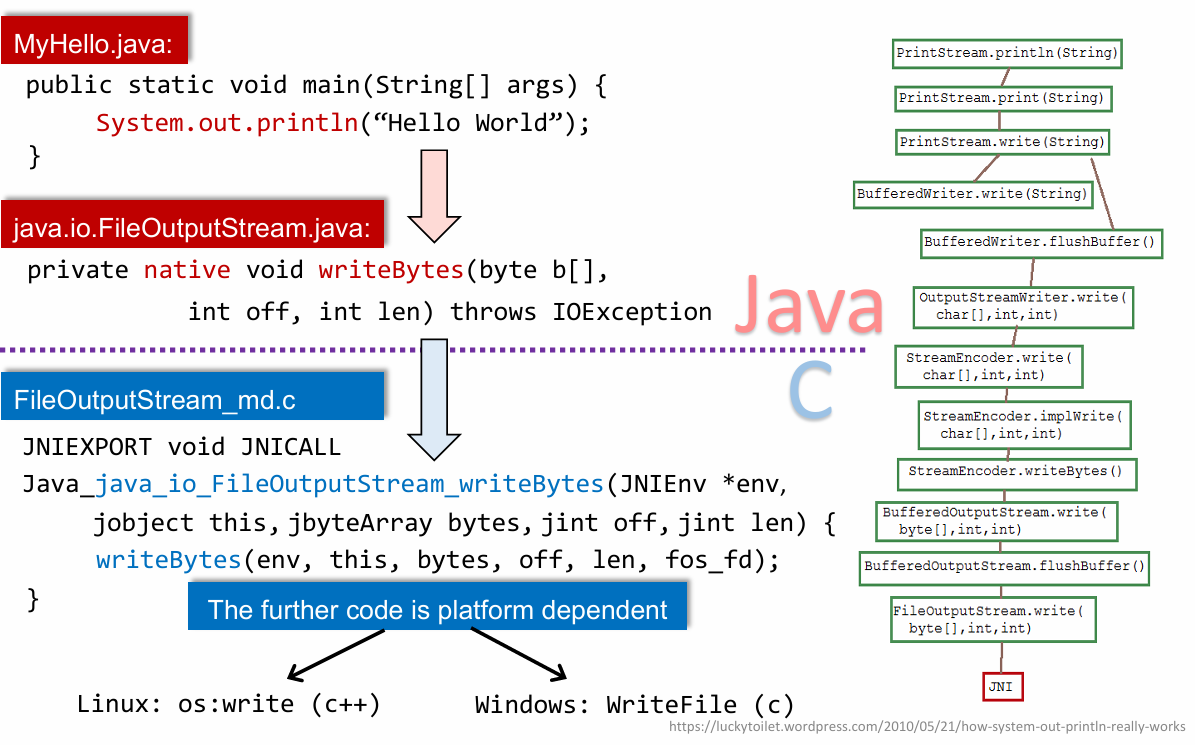This screenshot has height=745, width=1195.
Task: Click the large pink Java text
Action: (x=810, y=305)
